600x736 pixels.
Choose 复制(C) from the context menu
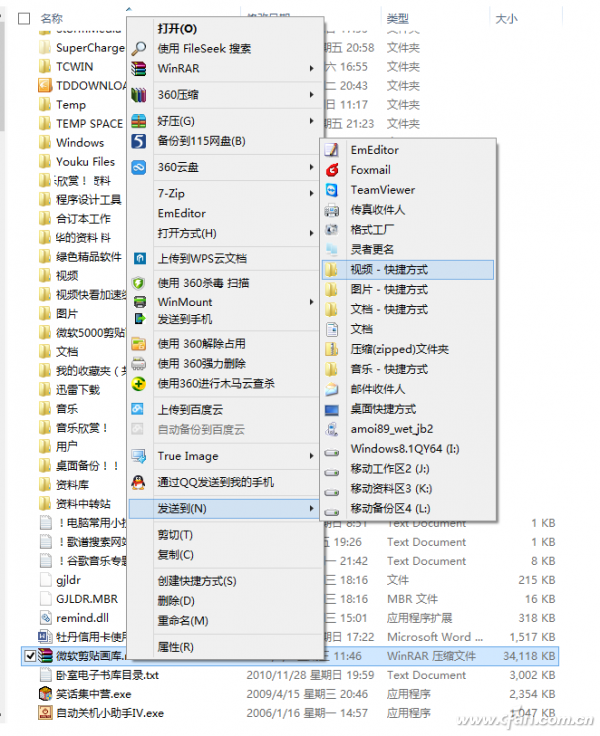(226, 555)
